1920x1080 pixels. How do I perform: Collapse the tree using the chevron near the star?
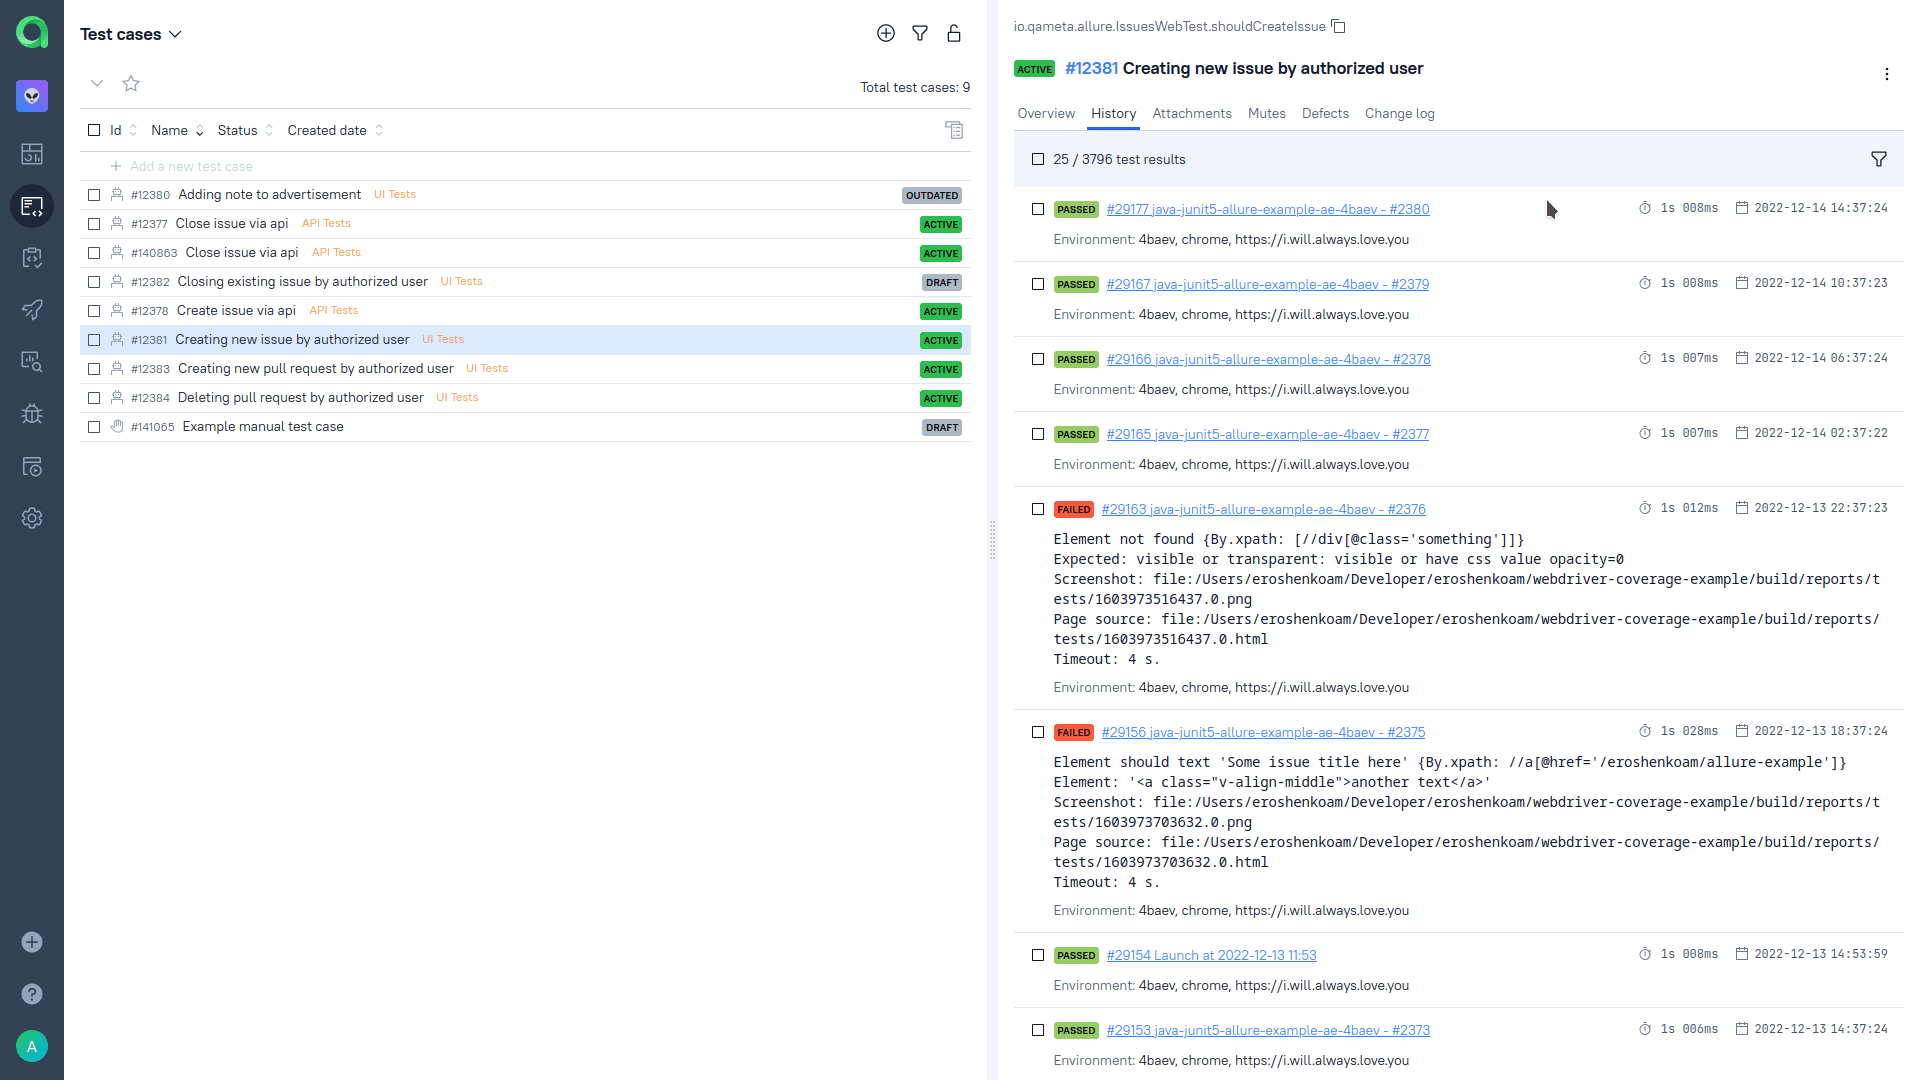[x=97, y=84]
